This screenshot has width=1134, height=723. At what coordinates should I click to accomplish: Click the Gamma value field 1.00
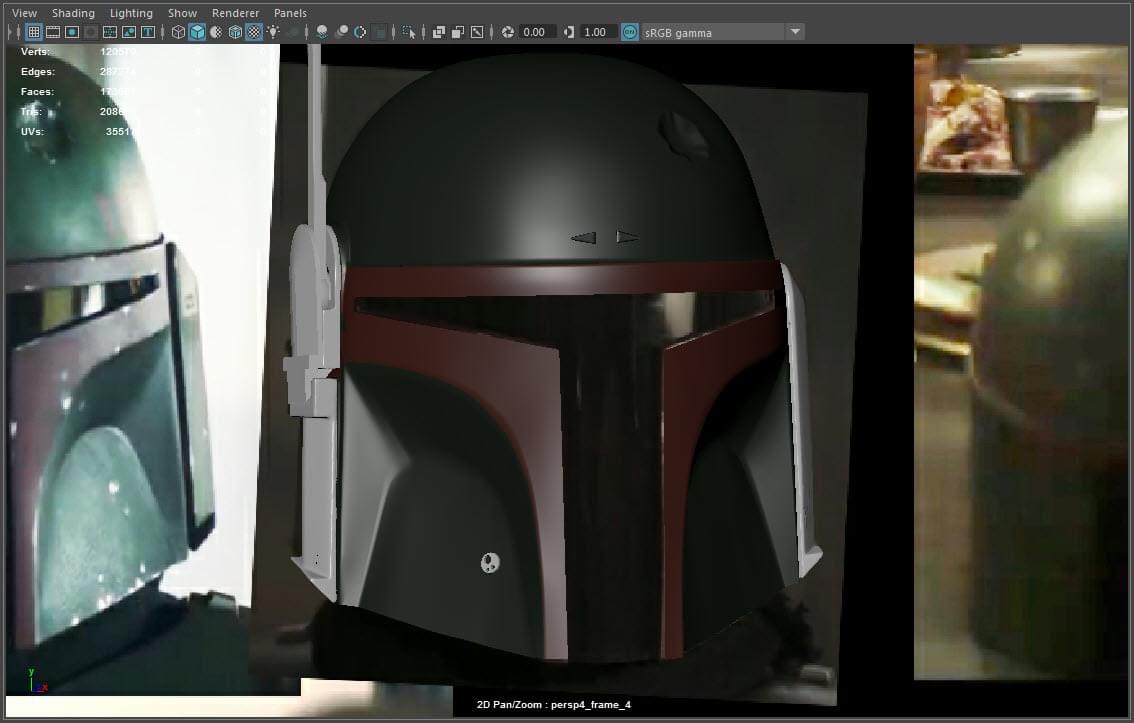click(599, 32)
